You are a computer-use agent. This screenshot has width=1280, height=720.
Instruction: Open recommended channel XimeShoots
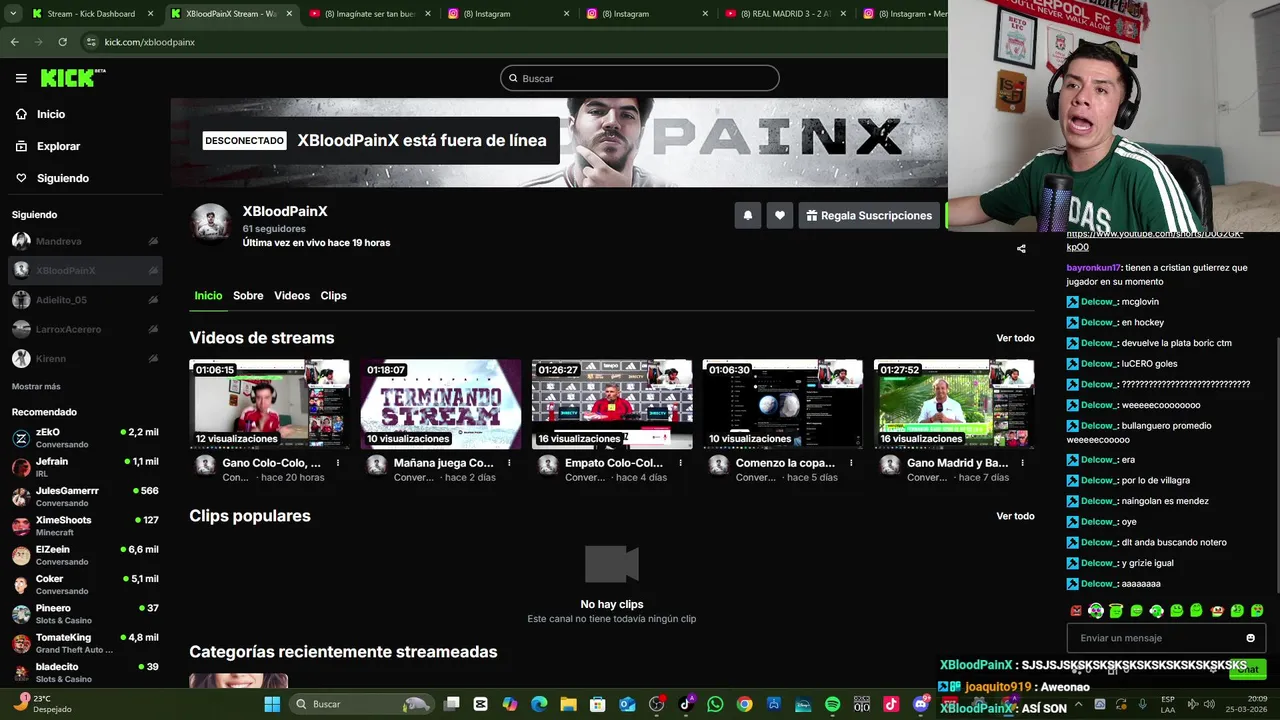click(85, 526)
